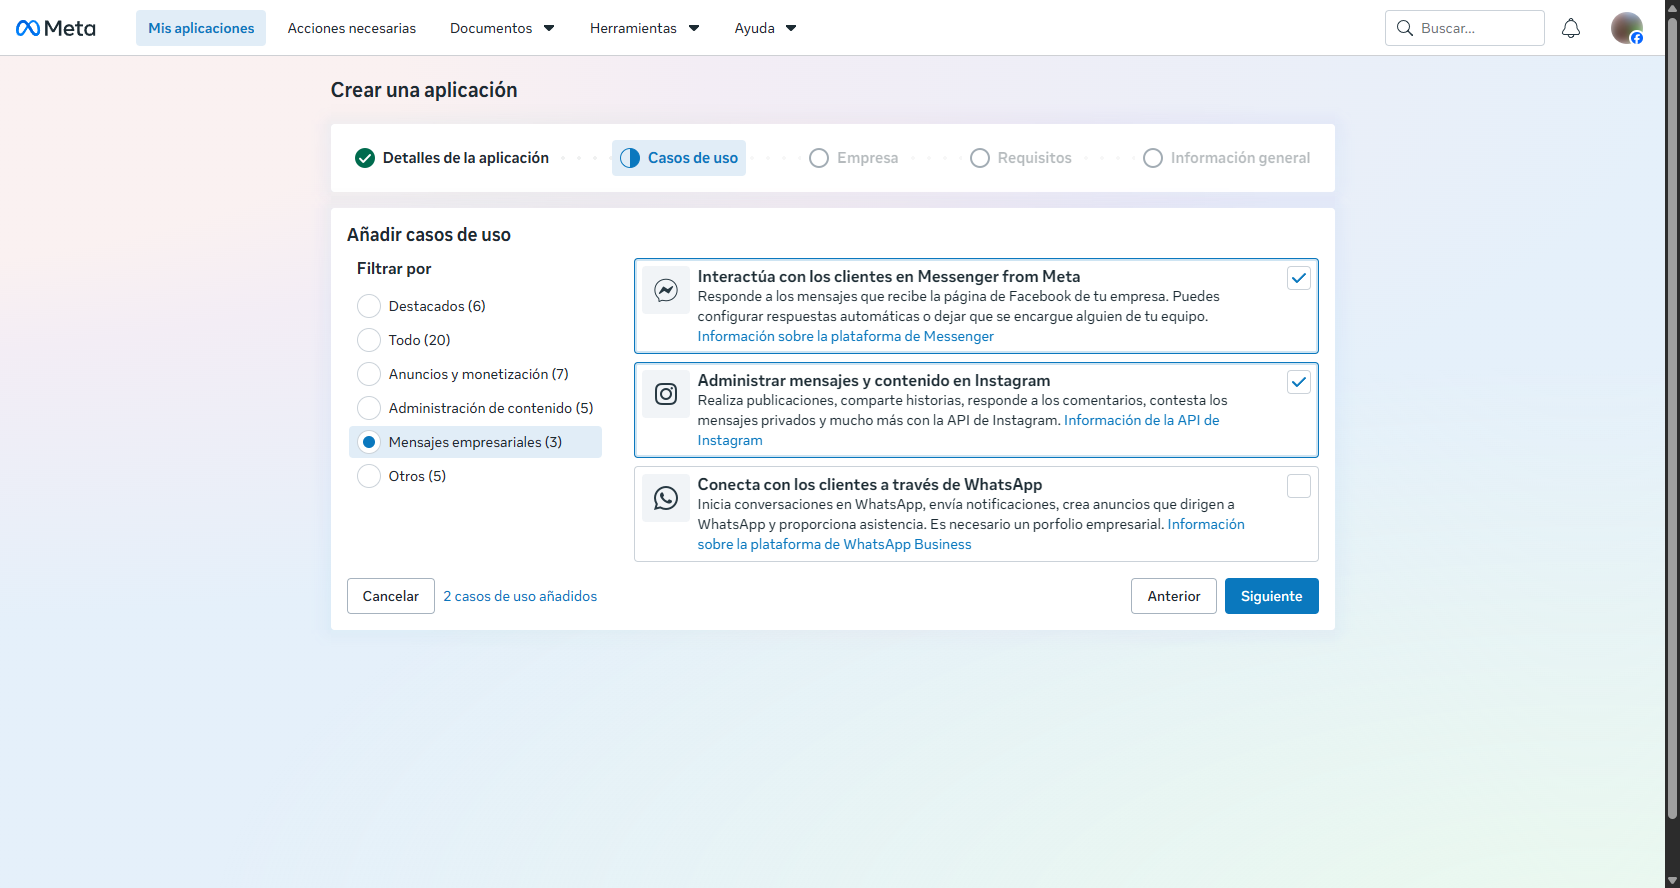
Task: Check the WhatsApp use case checkbox
Action: click(x=1299, y=486)
